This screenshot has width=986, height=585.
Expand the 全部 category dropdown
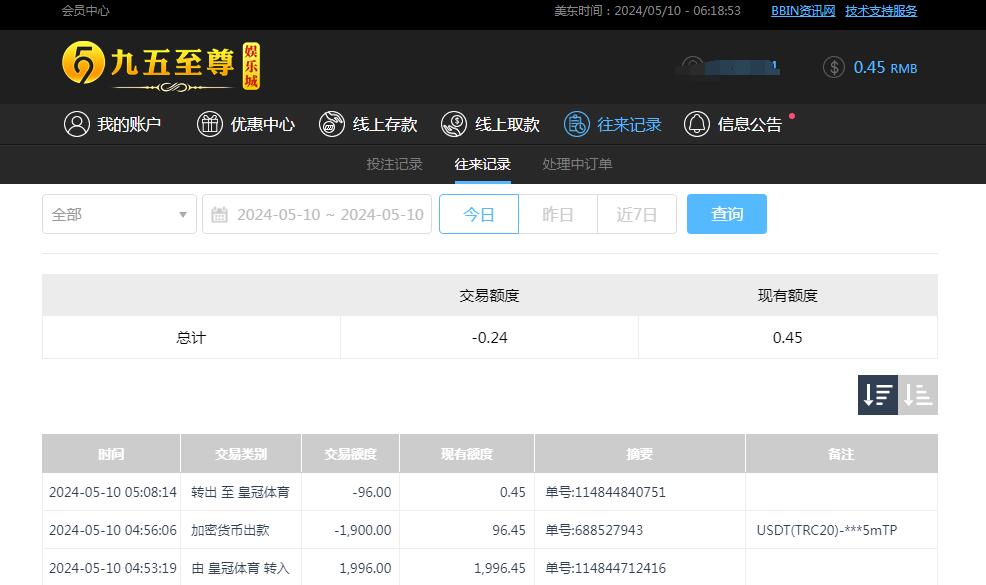coord(119,214)
